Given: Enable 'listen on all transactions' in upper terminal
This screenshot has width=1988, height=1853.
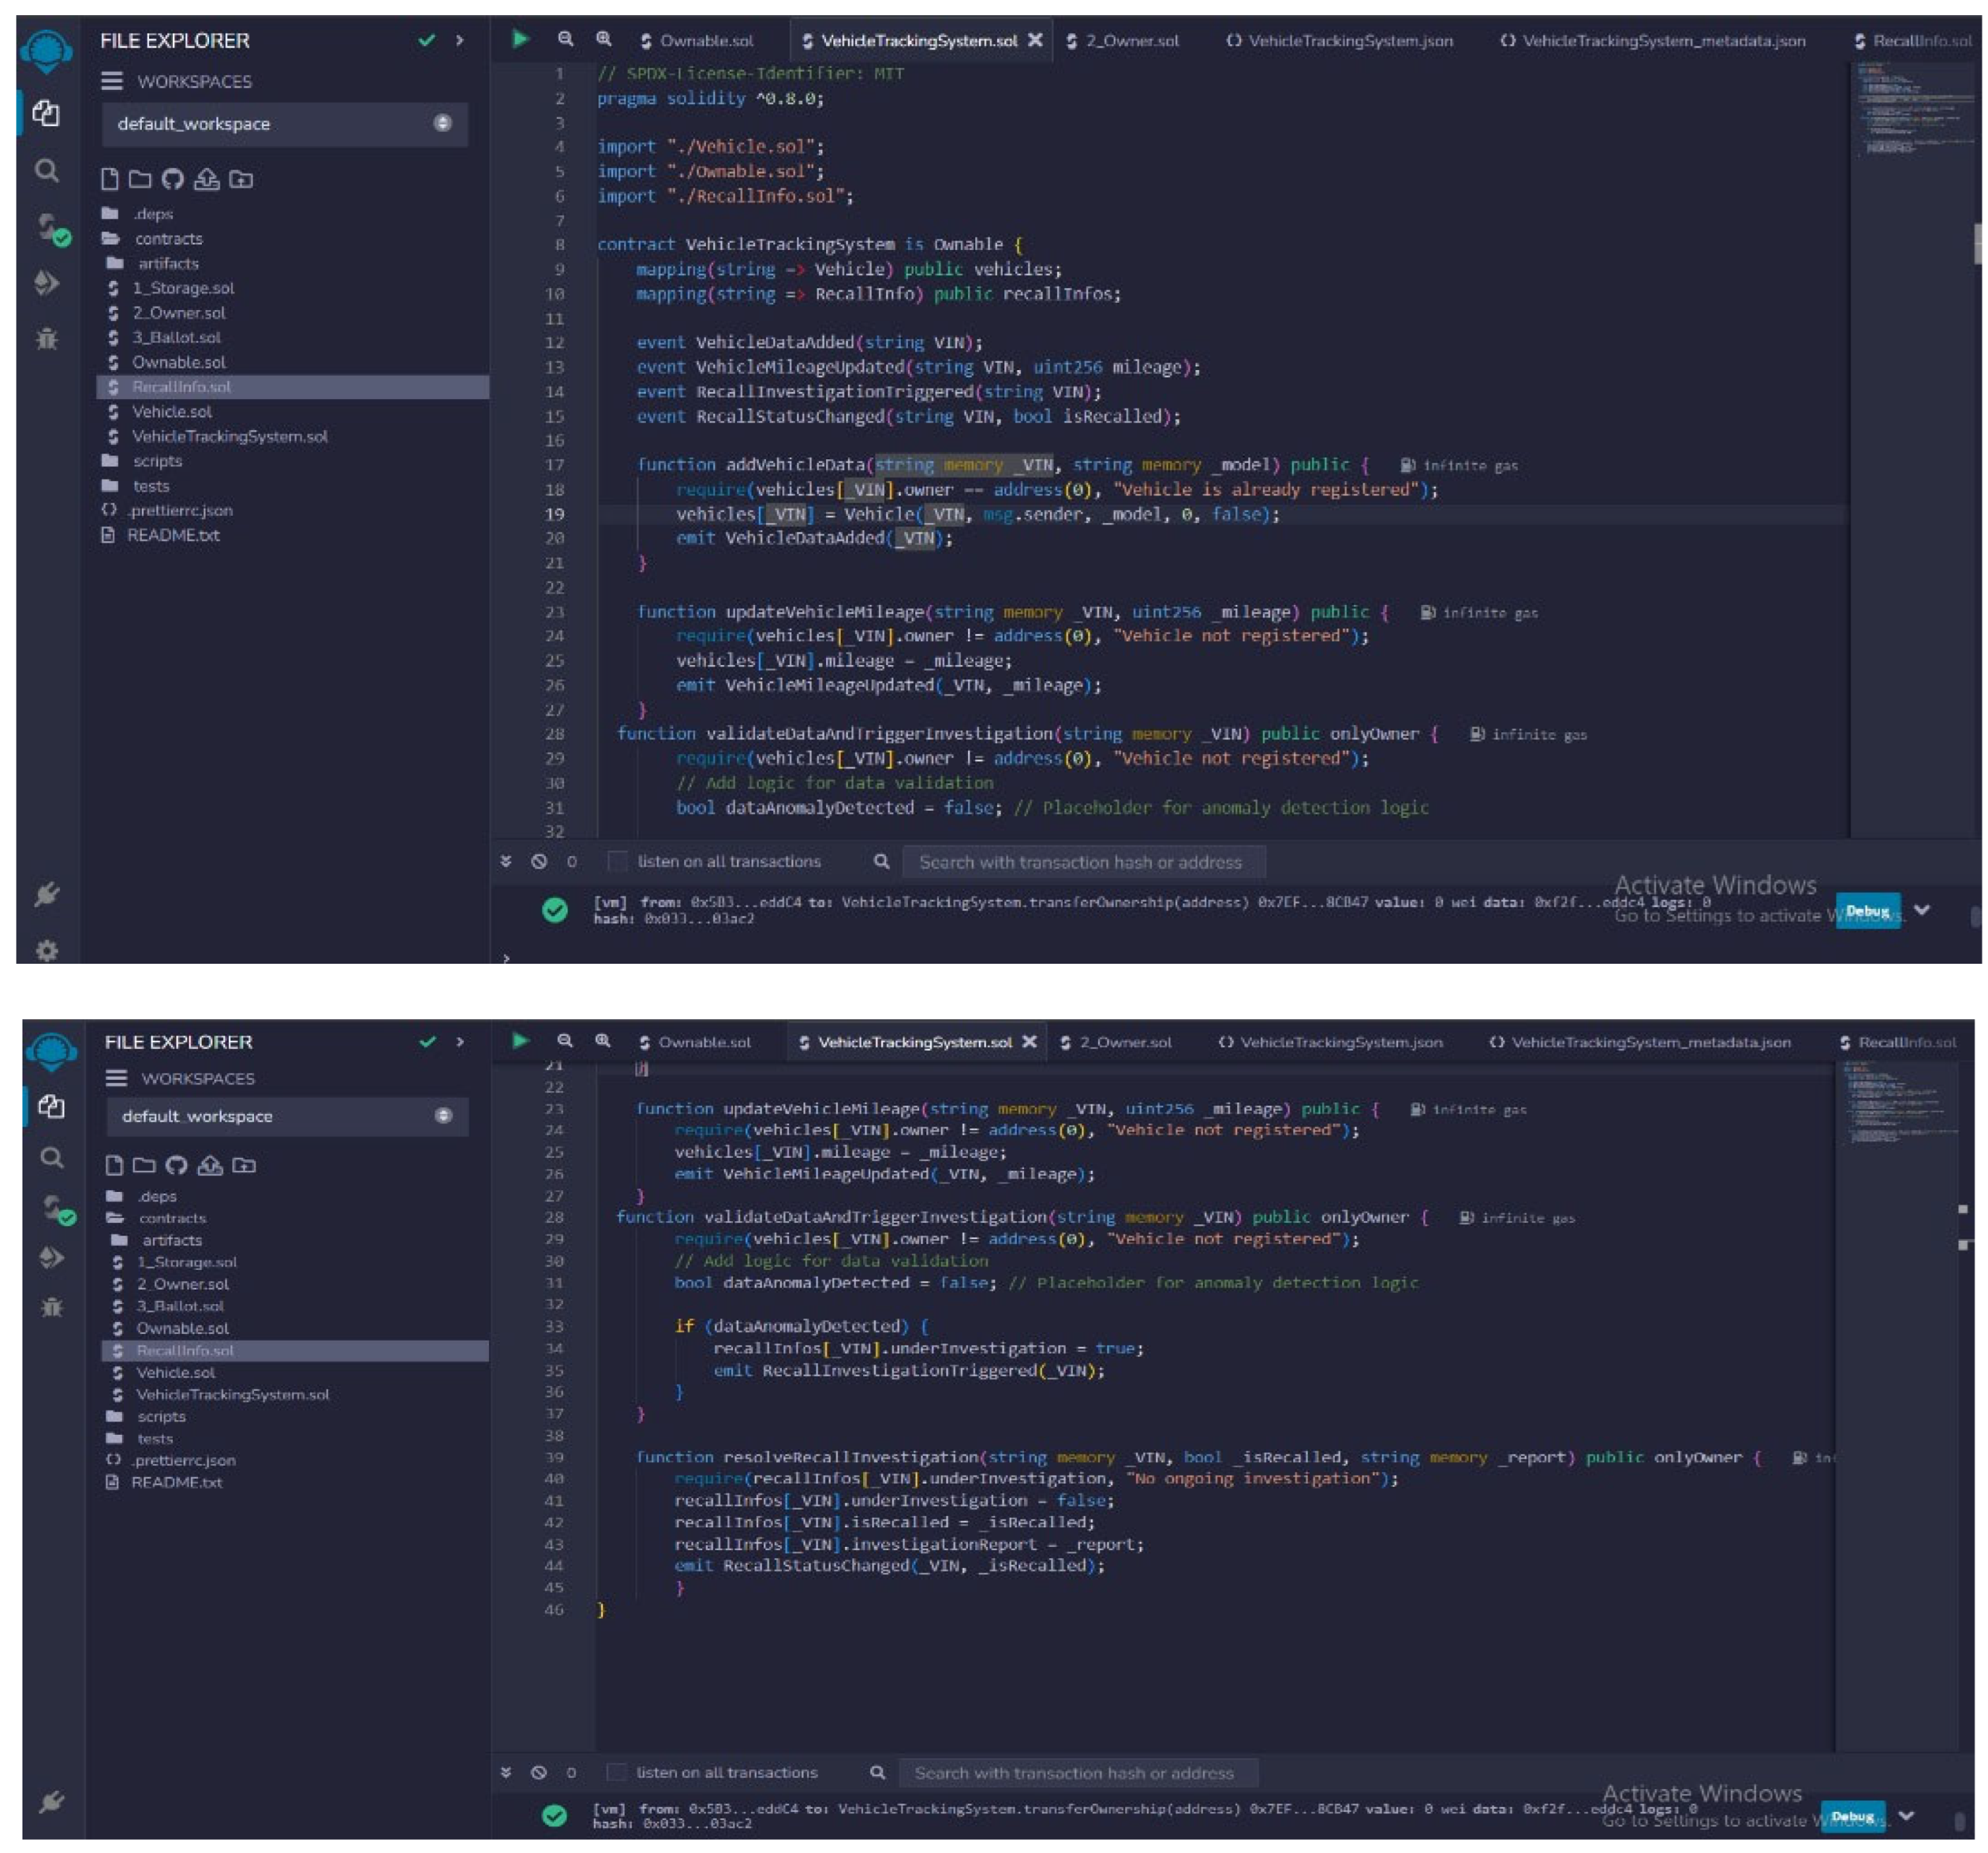Looking at the screenshot, I should [618, 862].
